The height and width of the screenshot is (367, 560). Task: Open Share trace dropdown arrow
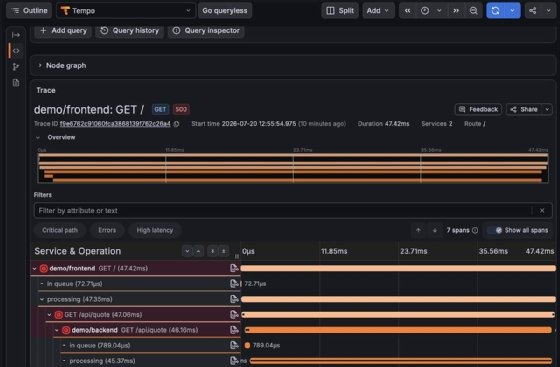[x=547, y=109]
